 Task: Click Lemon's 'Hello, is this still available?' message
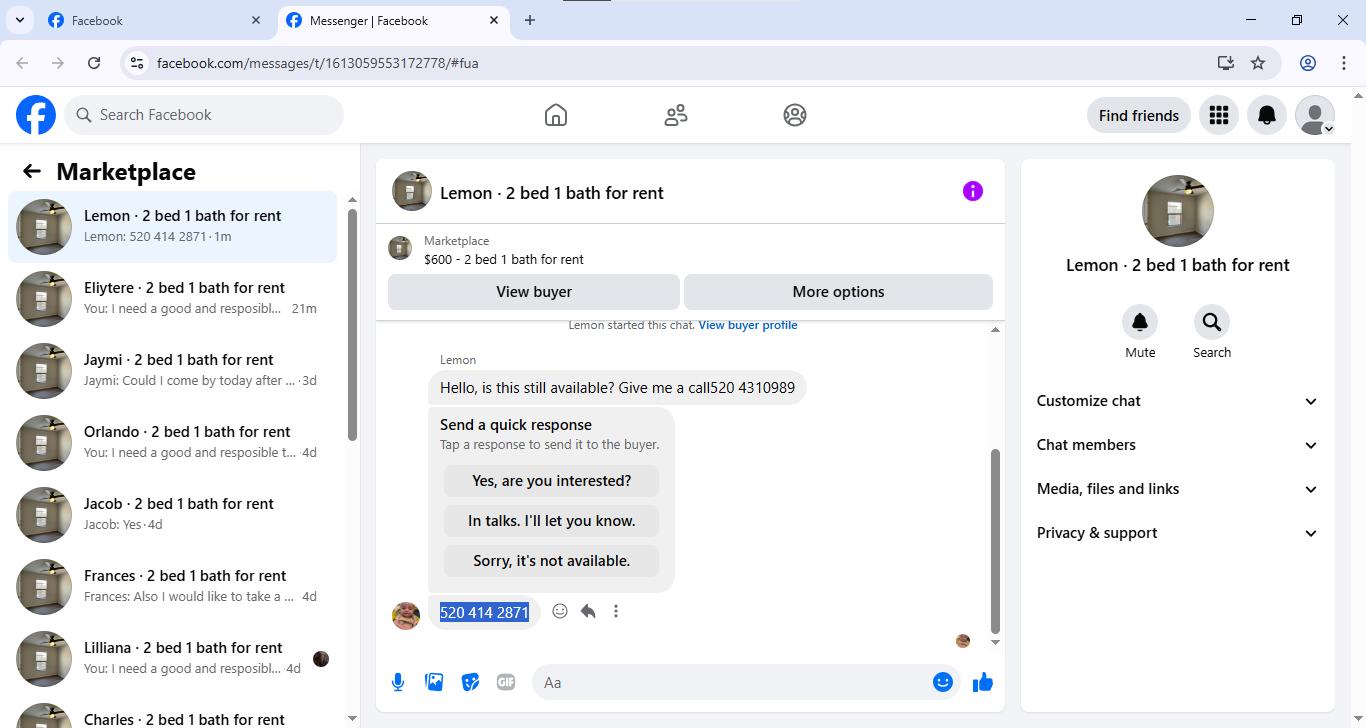coord(617,387)
